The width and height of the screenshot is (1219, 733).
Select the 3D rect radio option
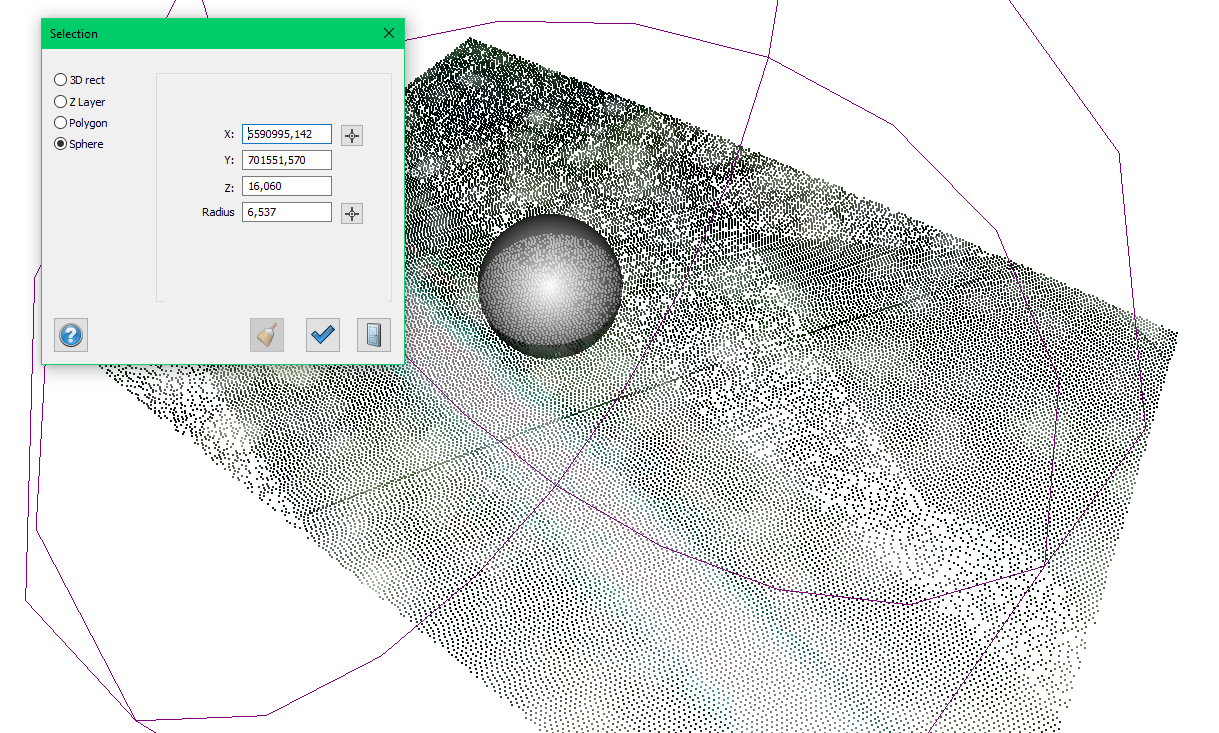coord(61,80)
